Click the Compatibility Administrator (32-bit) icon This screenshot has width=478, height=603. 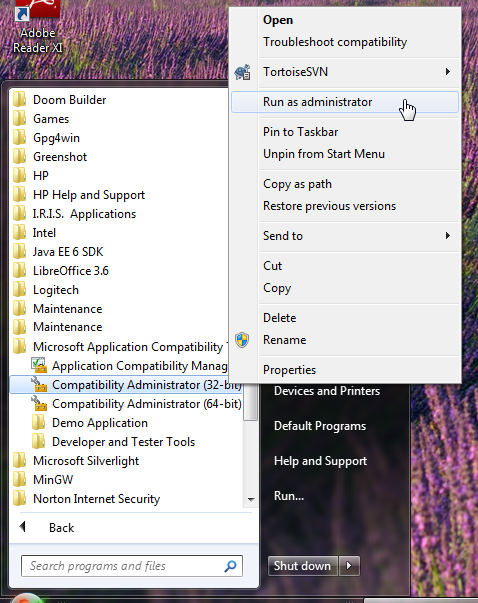coord(39,384)
